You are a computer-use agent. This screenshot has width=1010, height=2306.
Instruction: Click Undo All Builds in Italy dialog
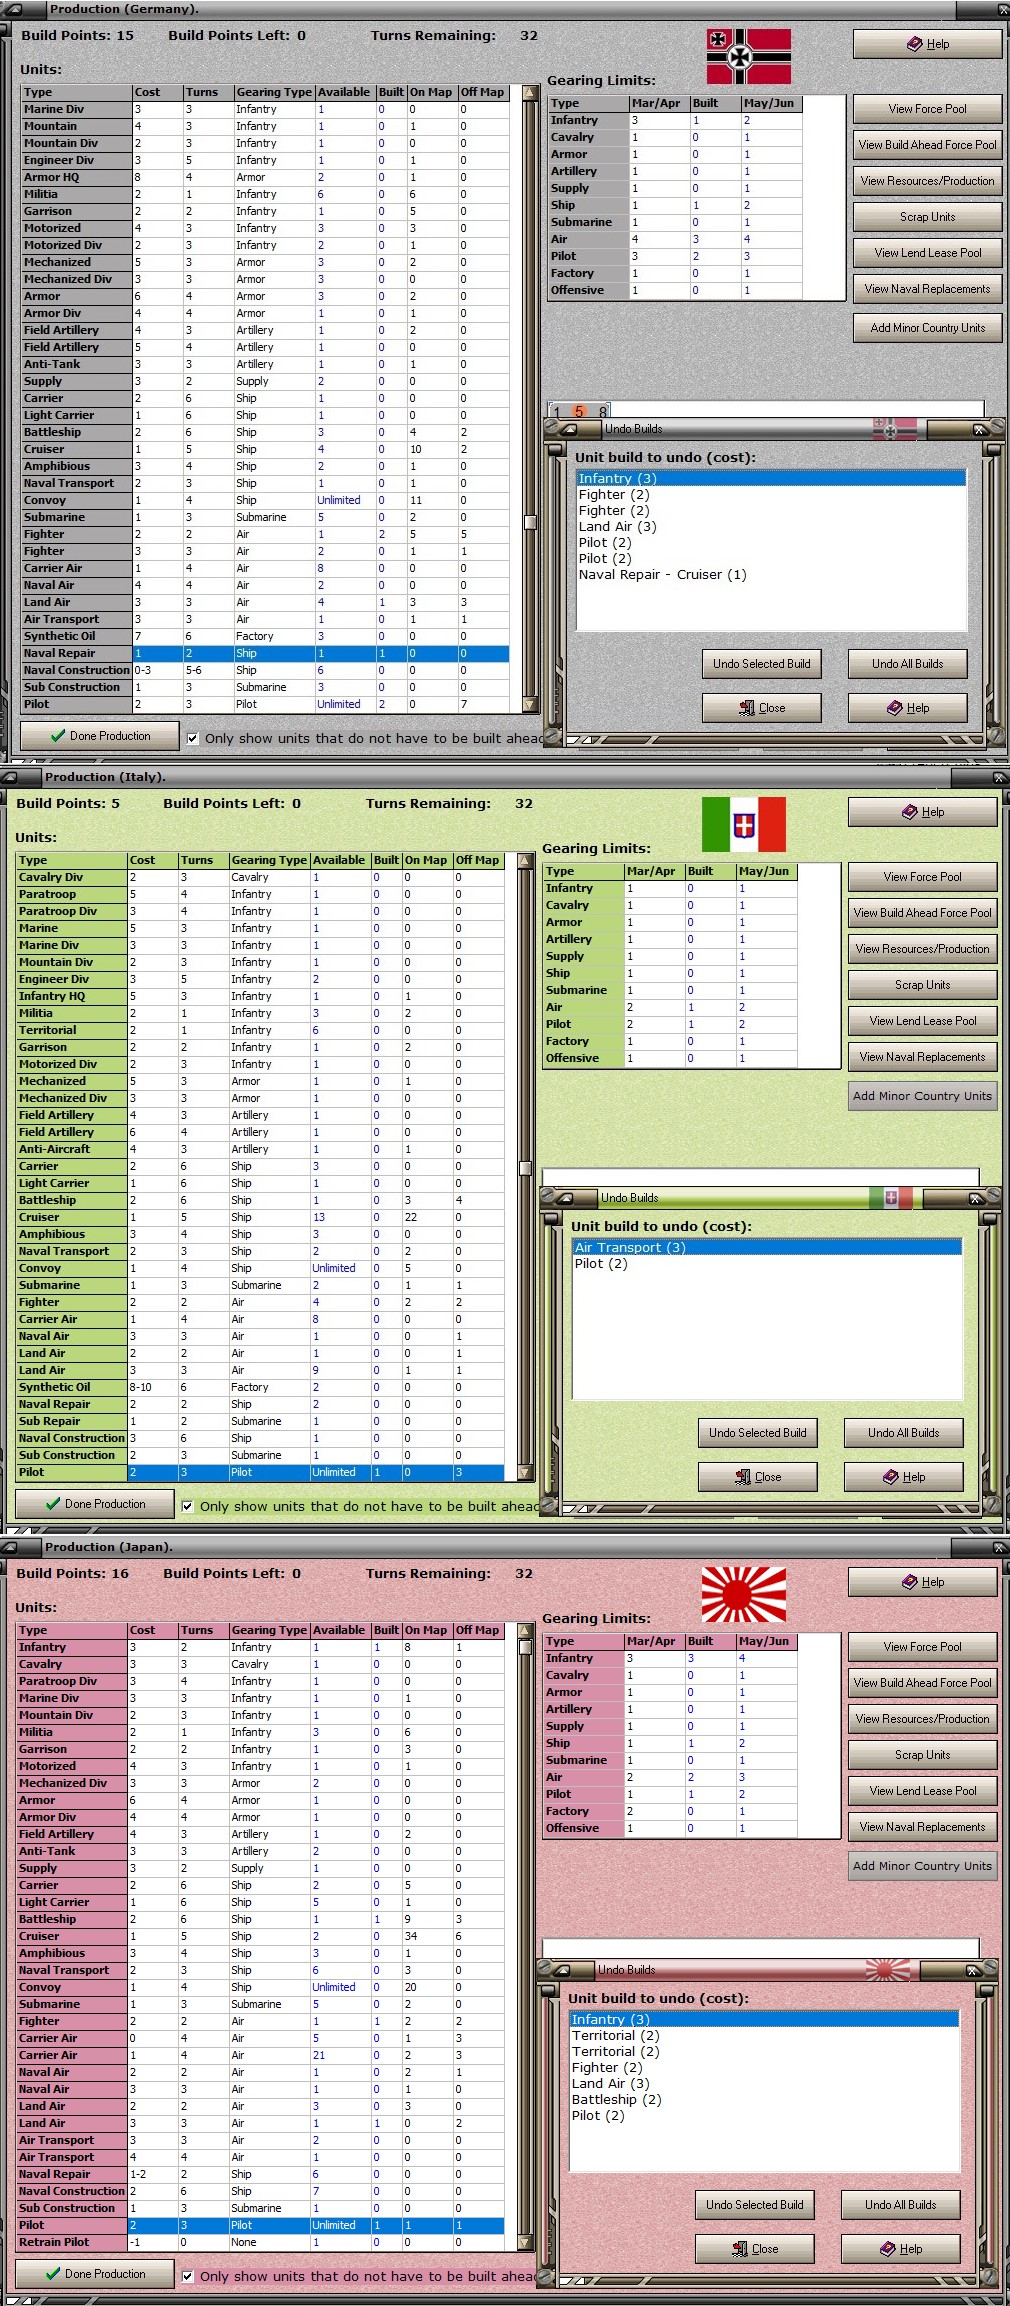pyautogui.click(x=903, y=1433)
